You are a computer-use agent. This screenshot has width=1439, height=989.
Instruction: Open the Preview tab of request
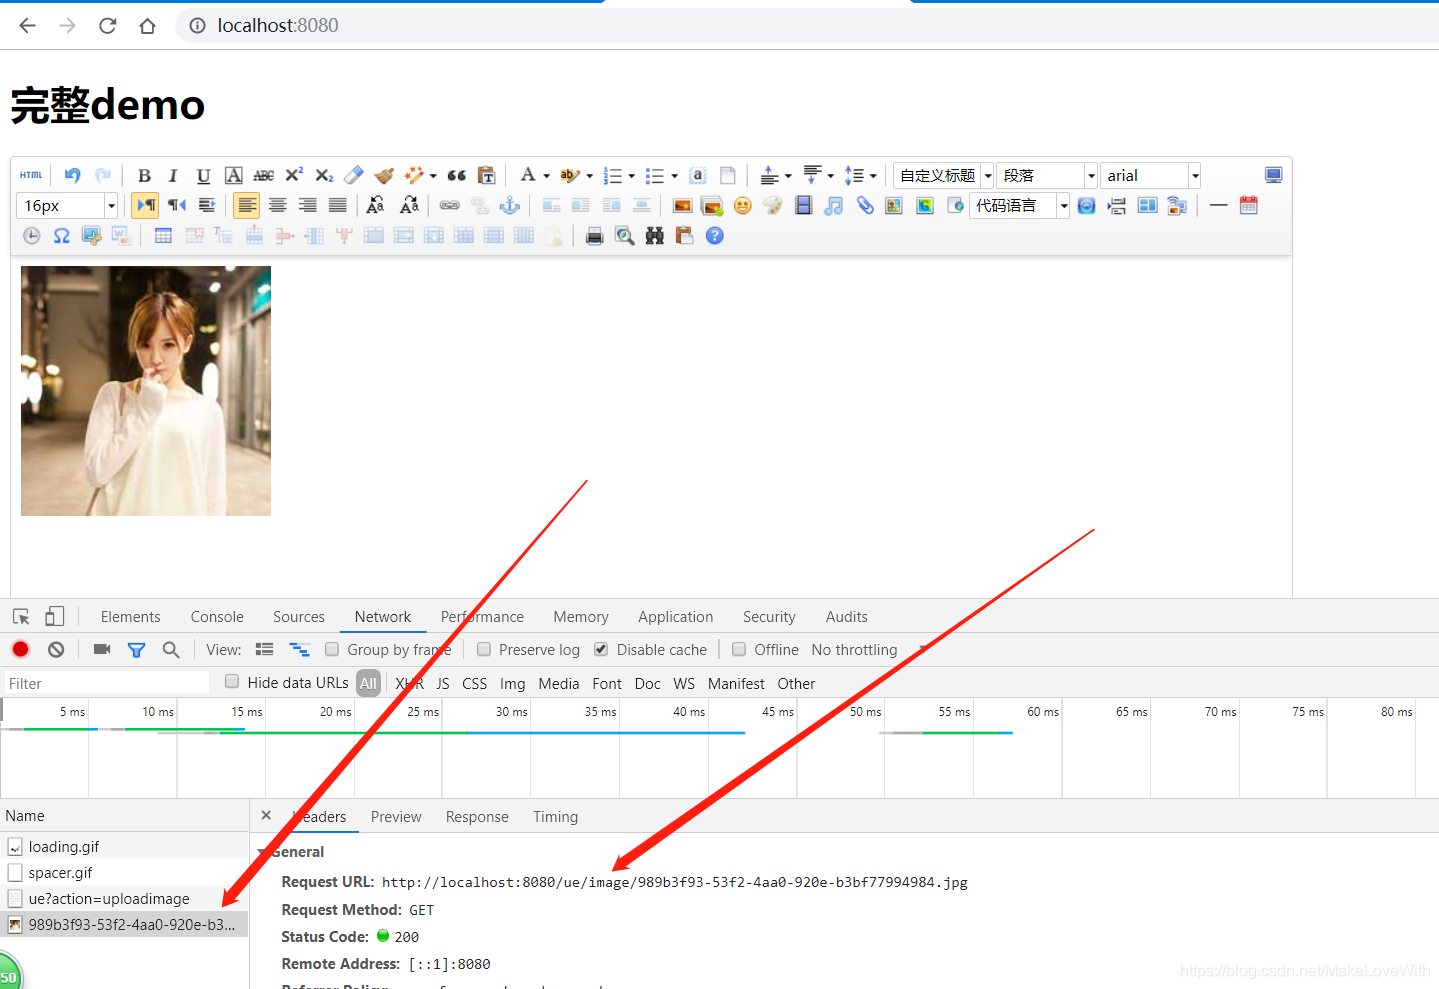[396, 817]
